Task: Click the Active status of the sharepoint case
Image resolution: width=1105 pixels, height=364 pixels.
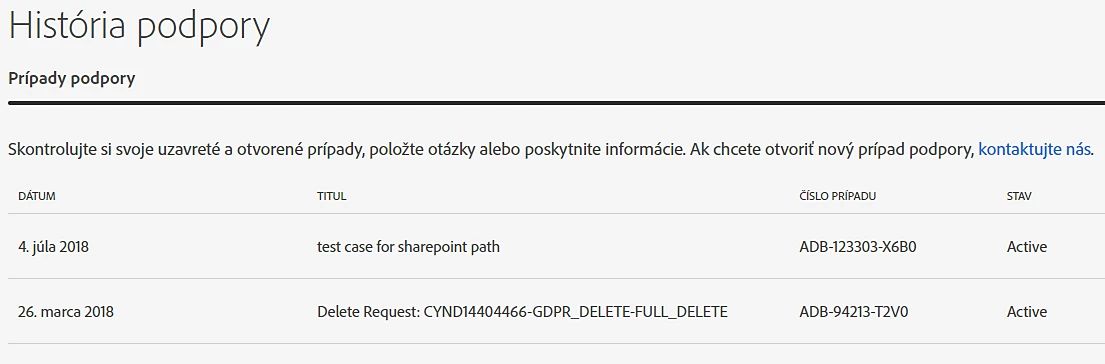Action: pos(1027,247)
